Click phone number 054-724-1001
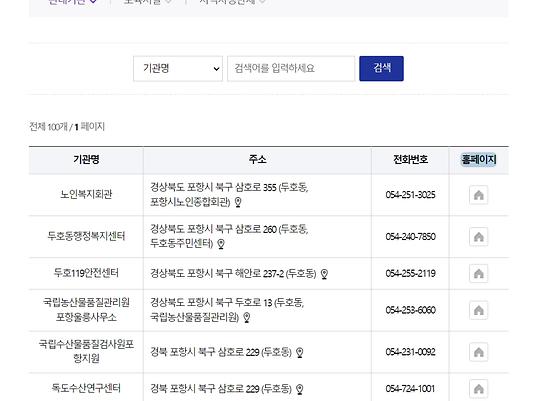The image size is (560, 401). (x=410, y=389)
